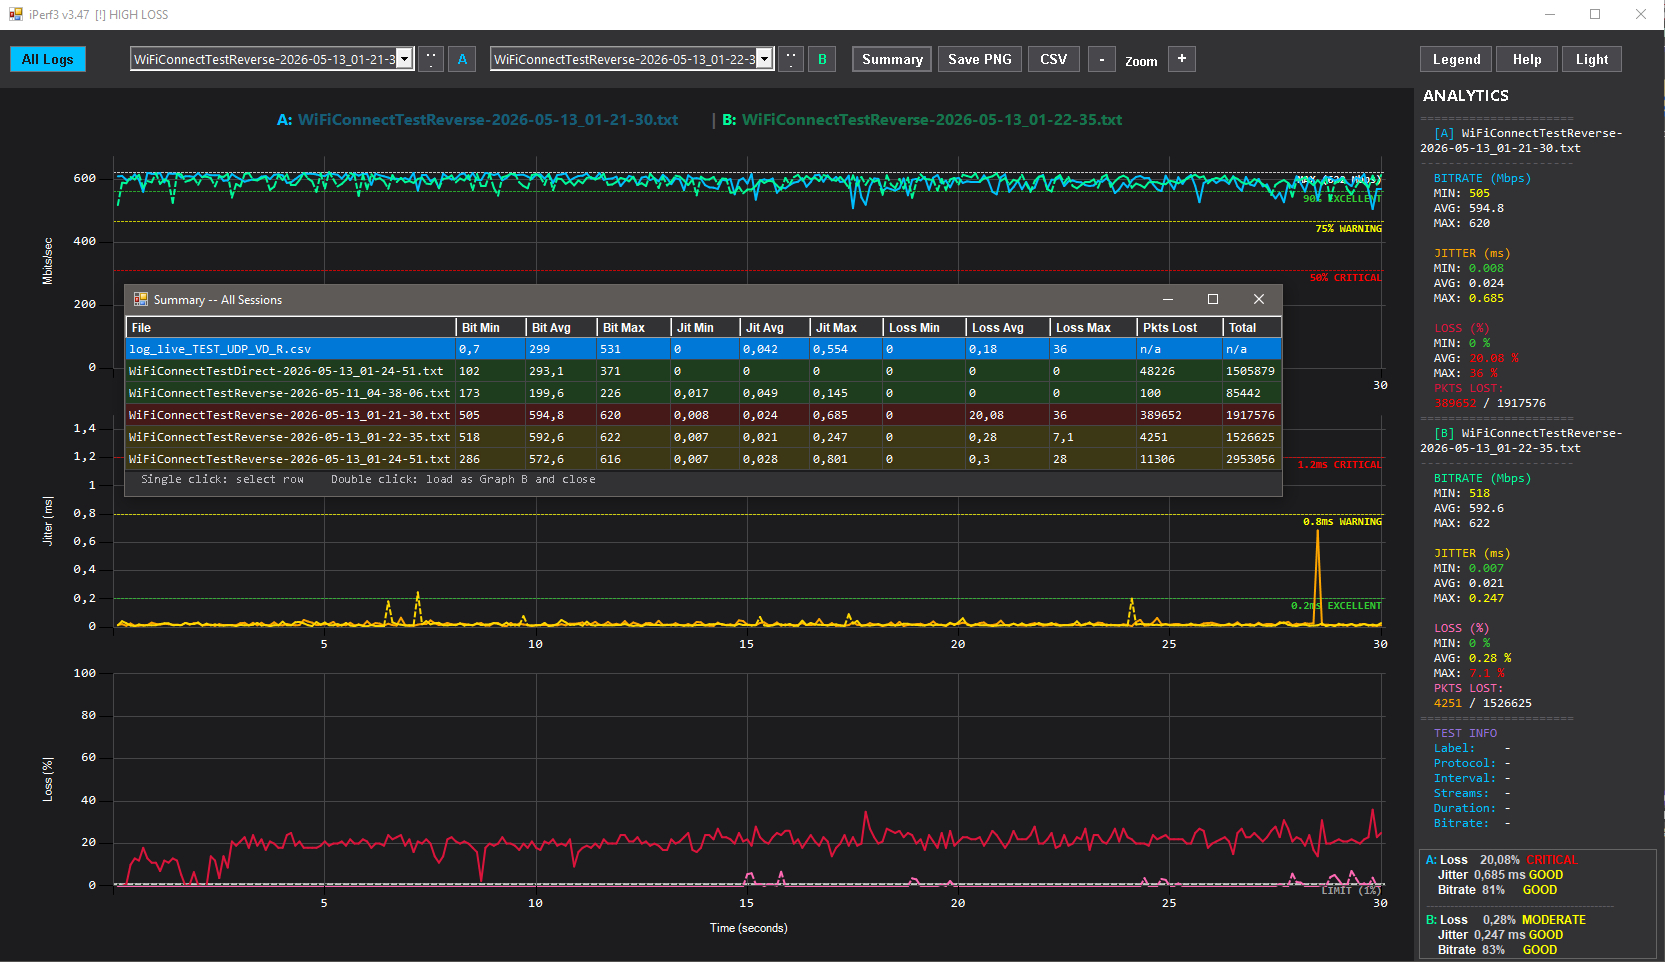Sort by Total column header
The image size is (1665, 962).
[1253, 328]
